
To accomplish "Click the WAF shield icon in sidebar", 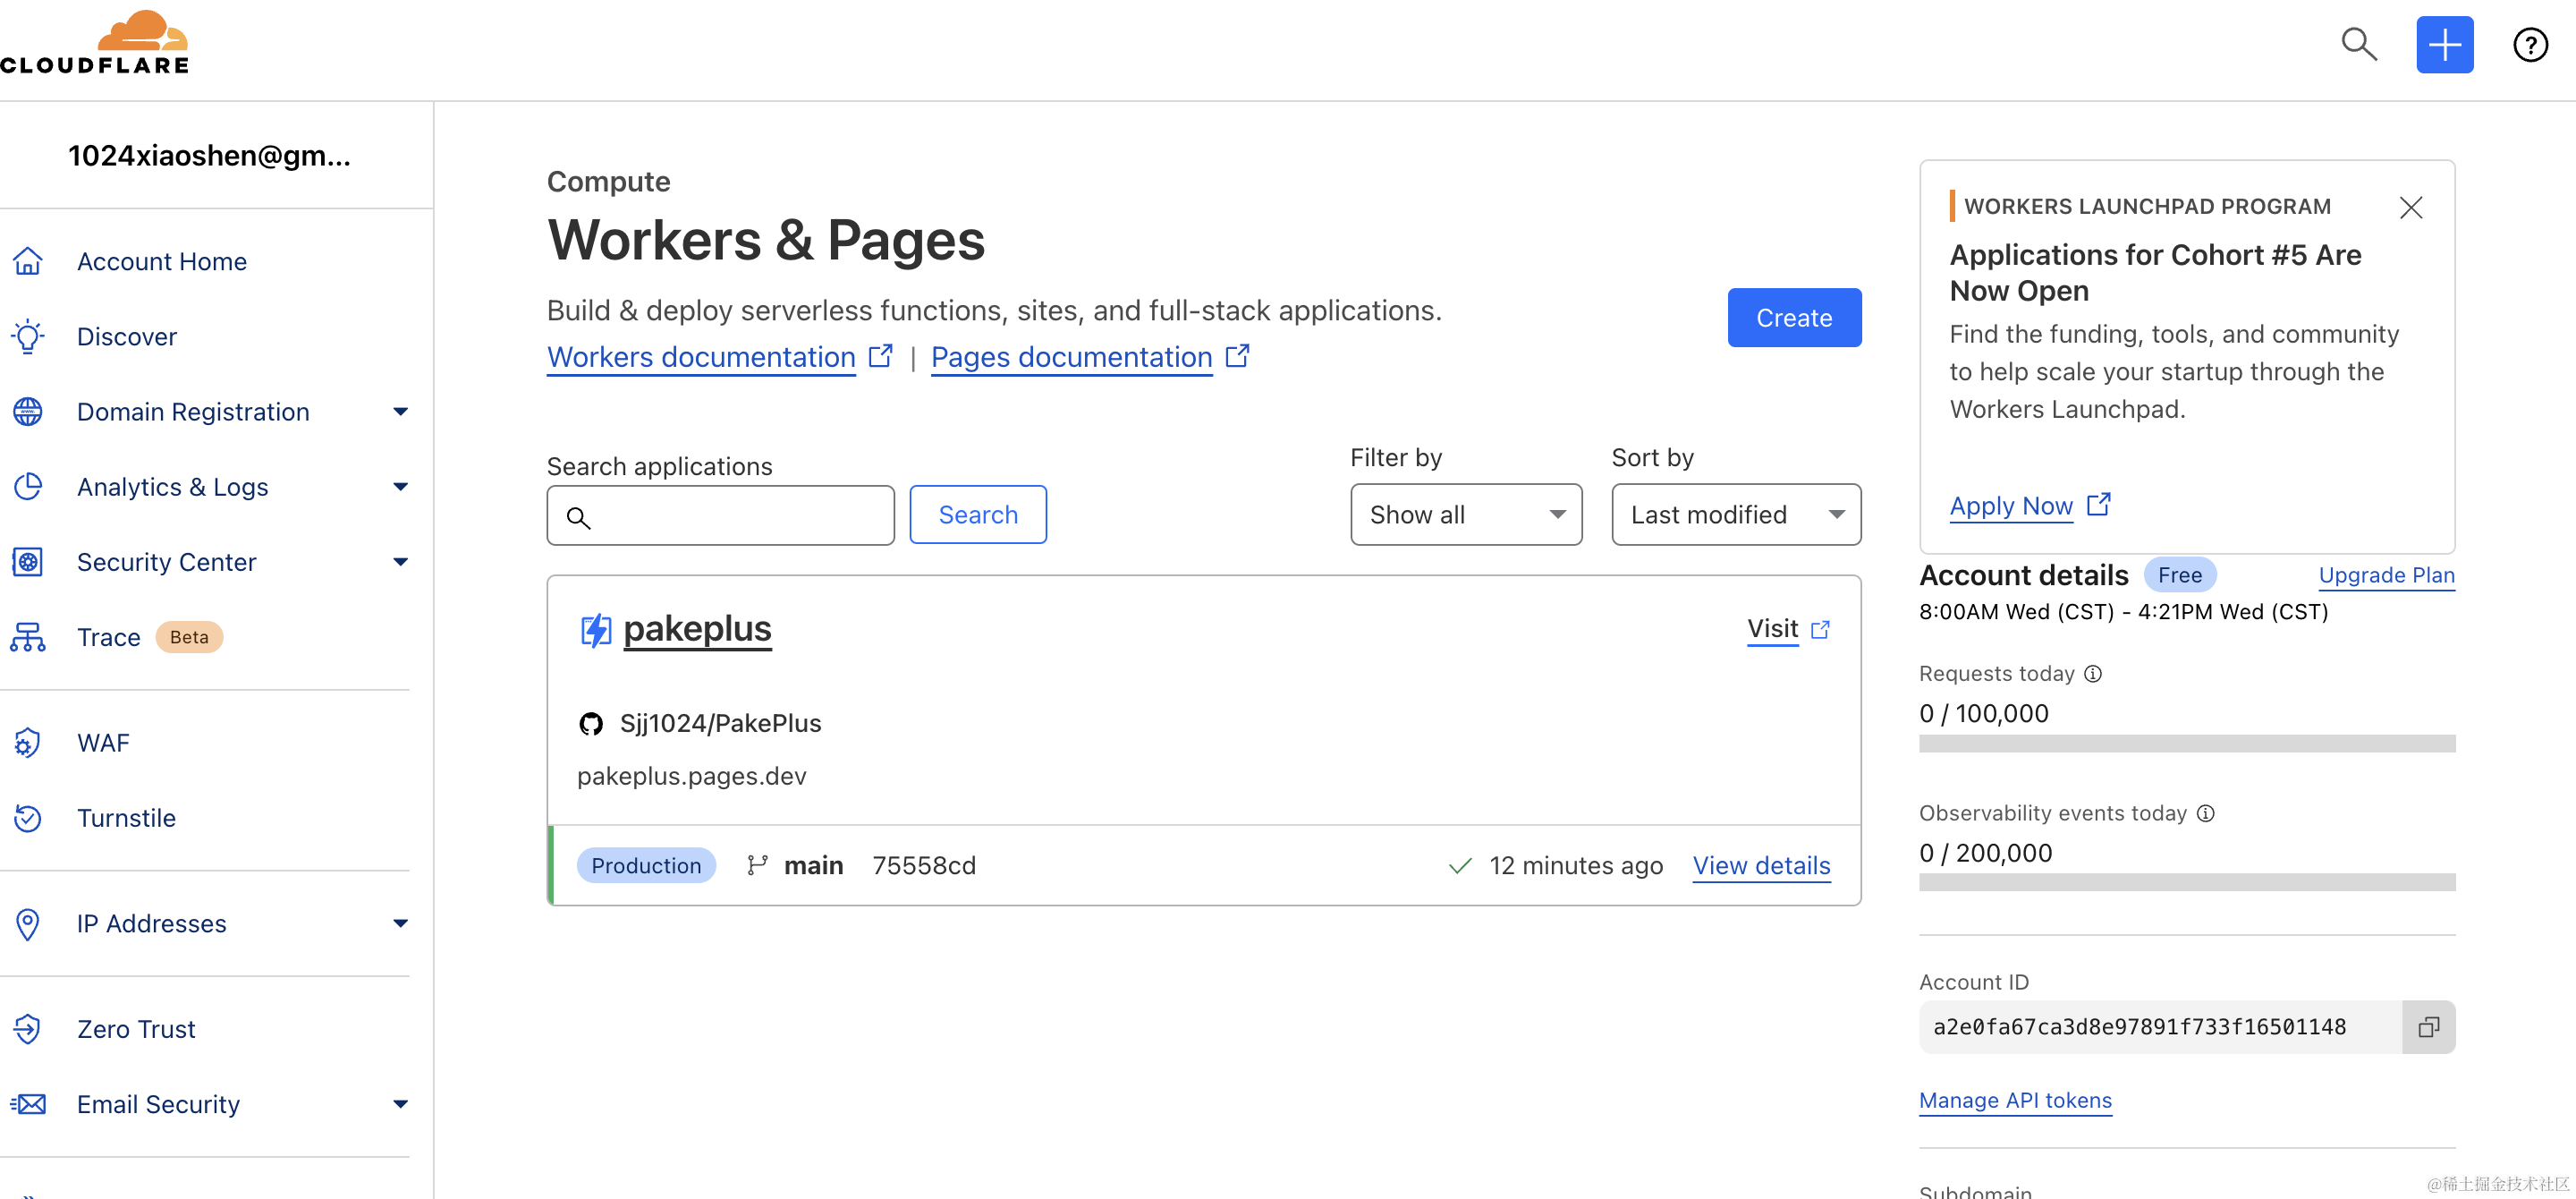I will 28,742.
